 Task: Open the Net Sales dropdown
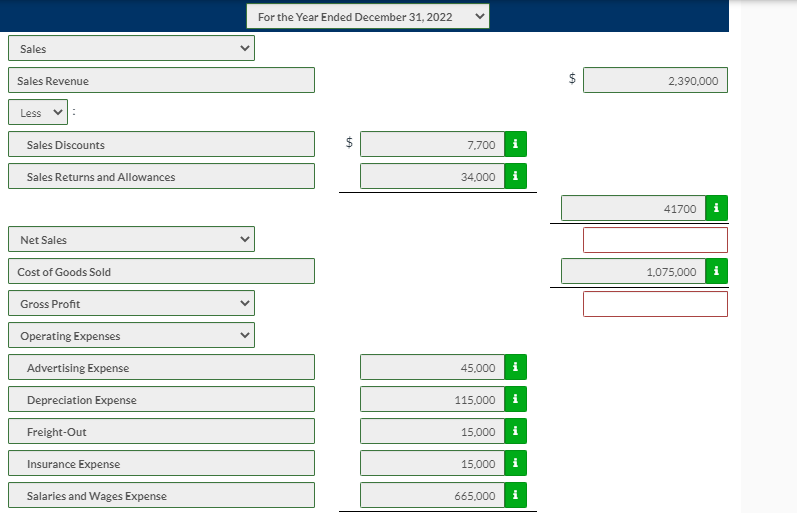[x=132, y=239]
